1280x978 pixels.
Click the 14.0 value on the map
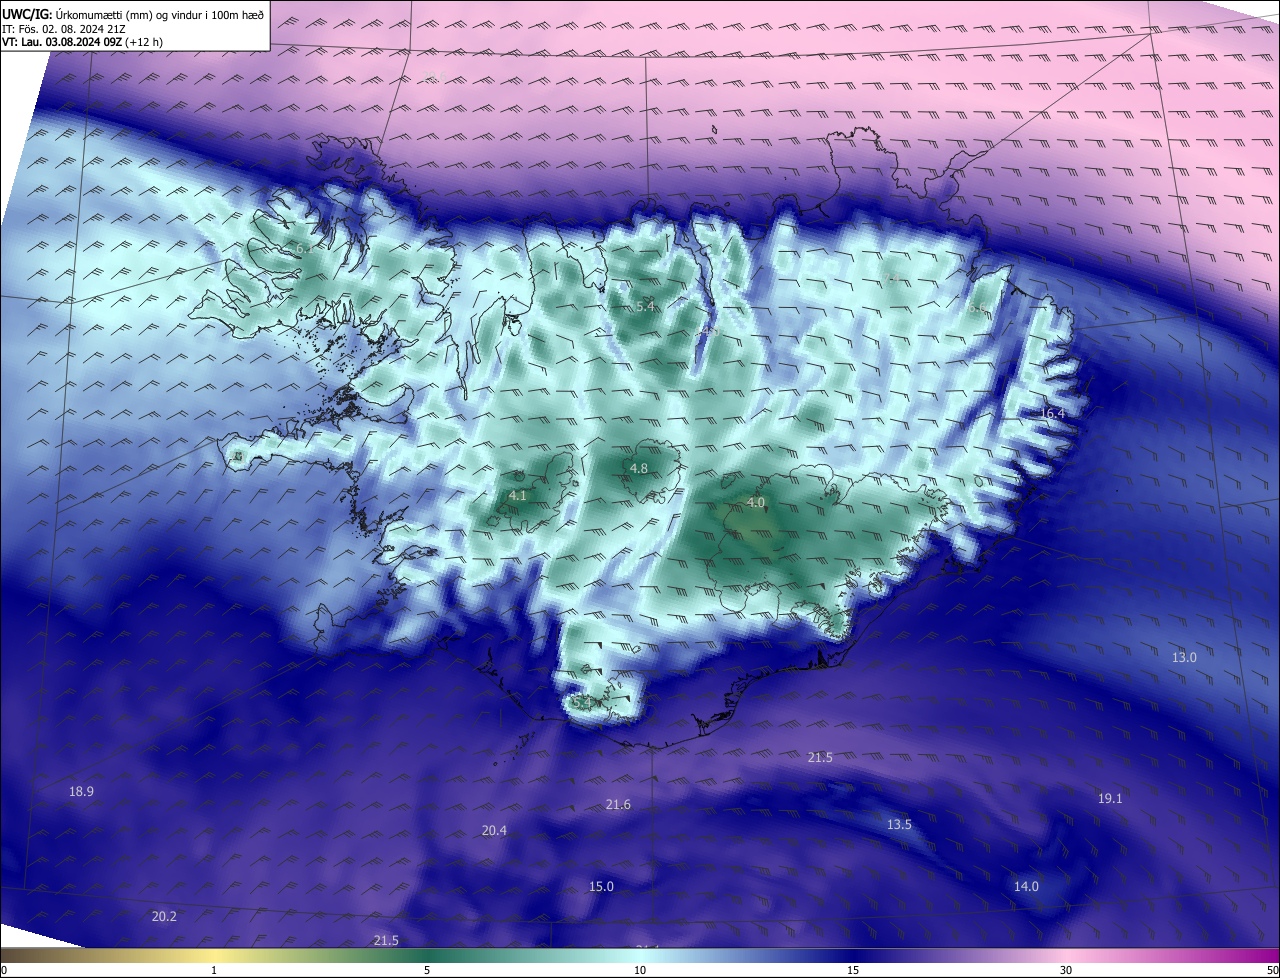tap(1026, 887)
